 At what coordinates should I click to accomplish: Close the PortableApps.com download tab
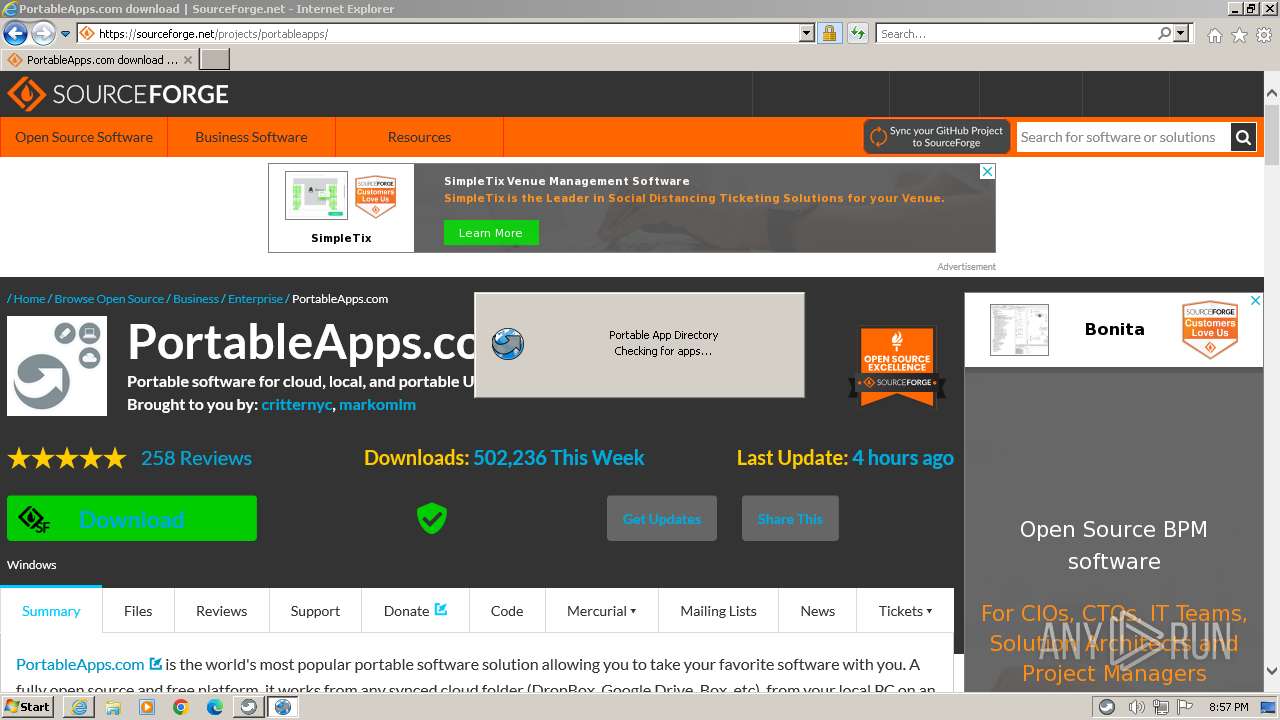tap(188, 60)
